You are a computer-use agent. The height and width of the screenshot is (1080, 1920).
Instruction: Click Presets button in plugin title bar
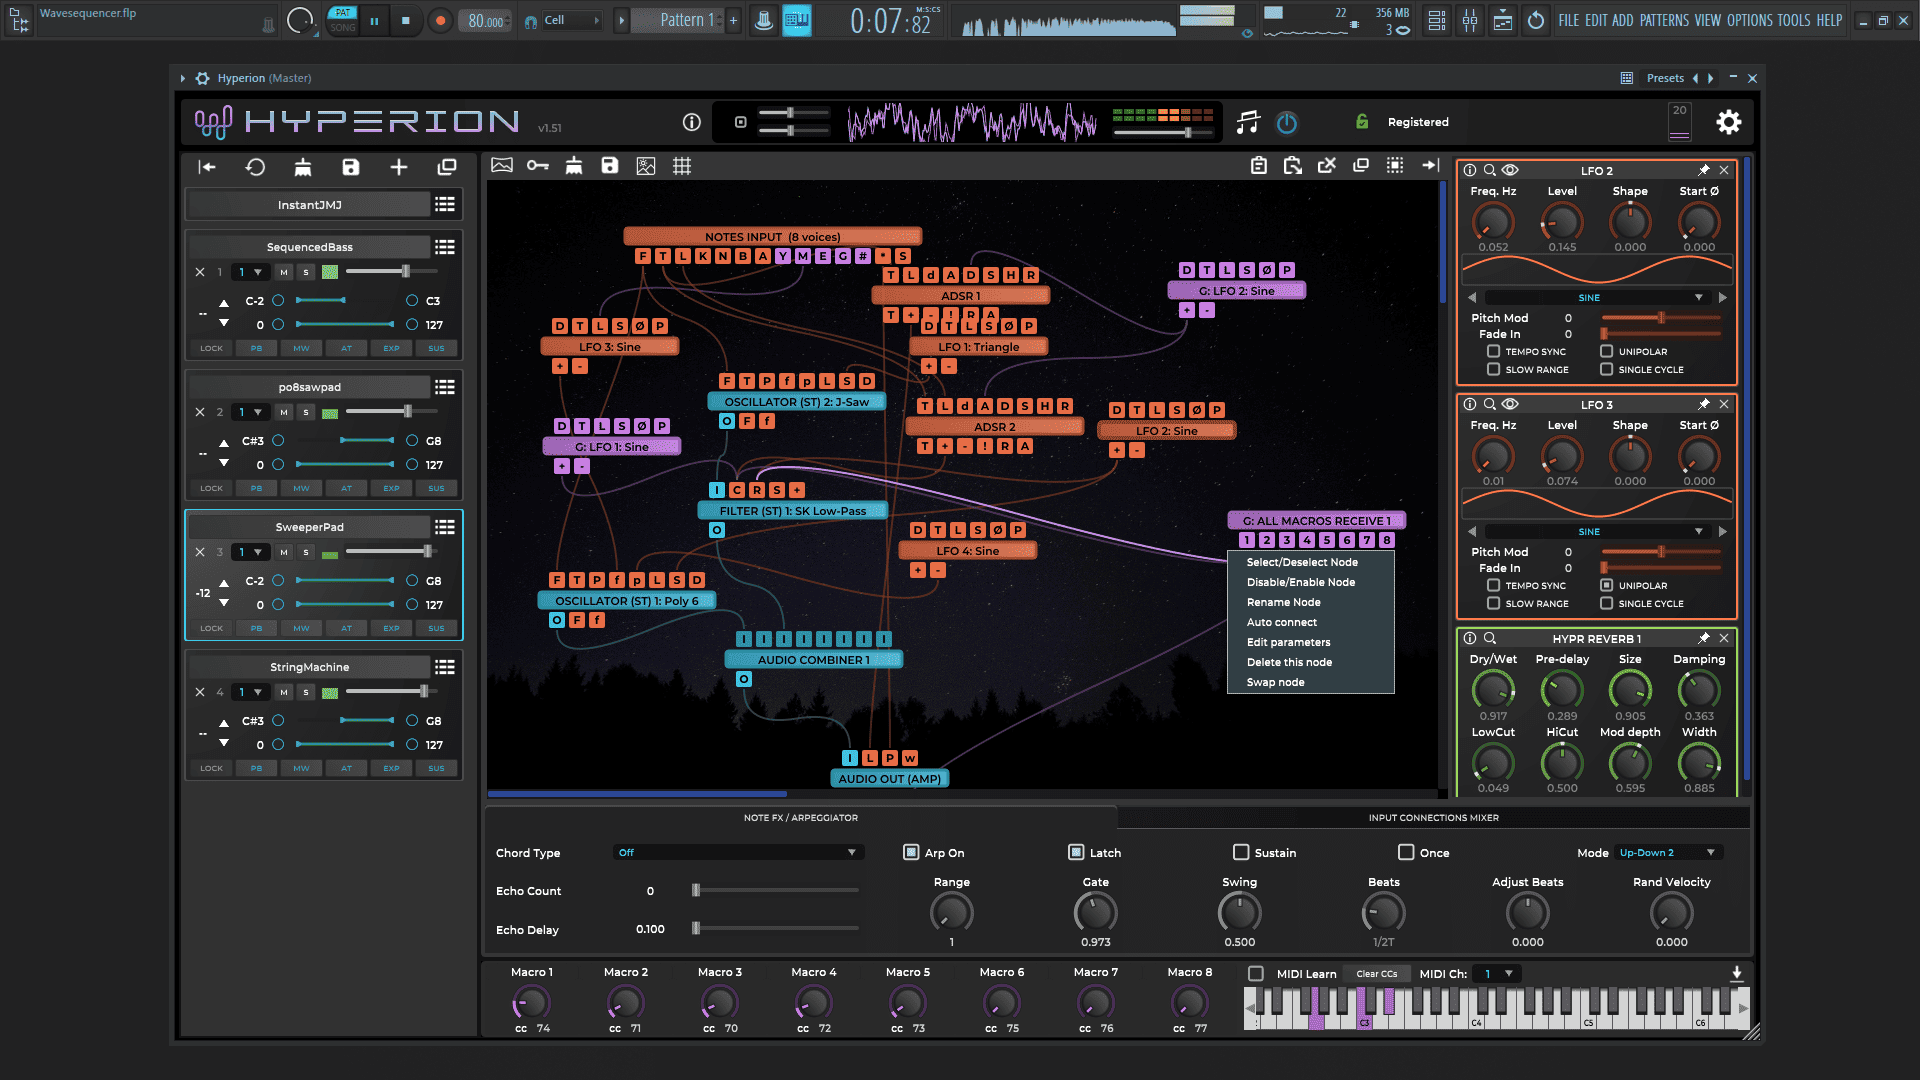point(1665,78)
